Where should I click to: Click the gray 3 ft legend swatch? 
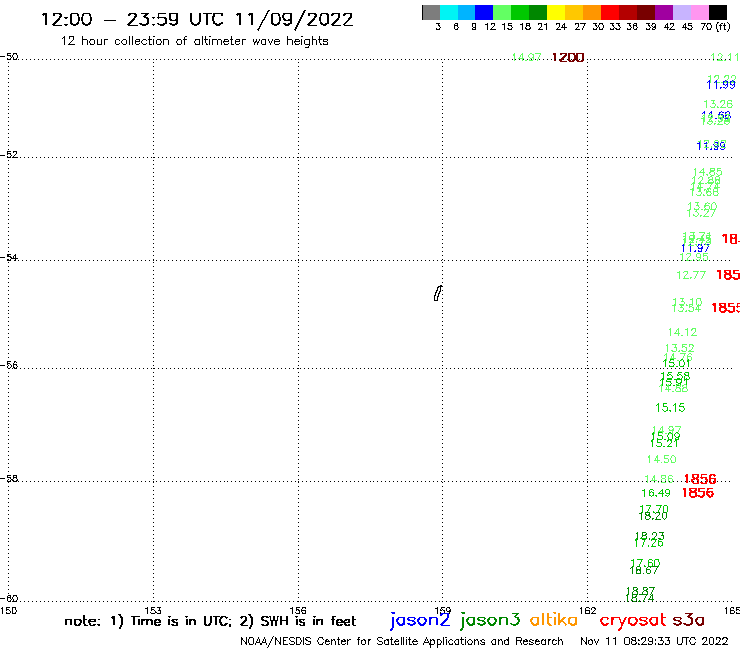431,13
